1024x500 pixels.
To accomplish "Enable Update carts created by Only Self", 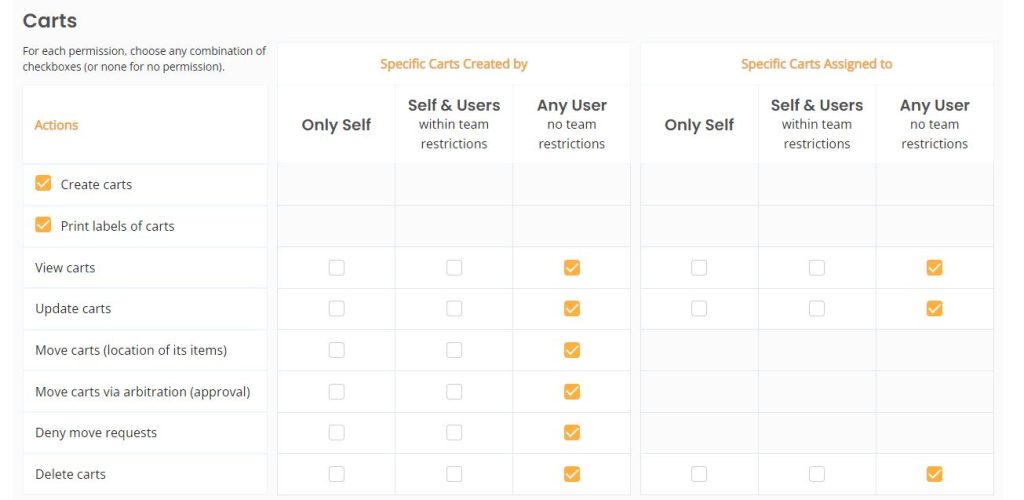I will click(336, 309).
